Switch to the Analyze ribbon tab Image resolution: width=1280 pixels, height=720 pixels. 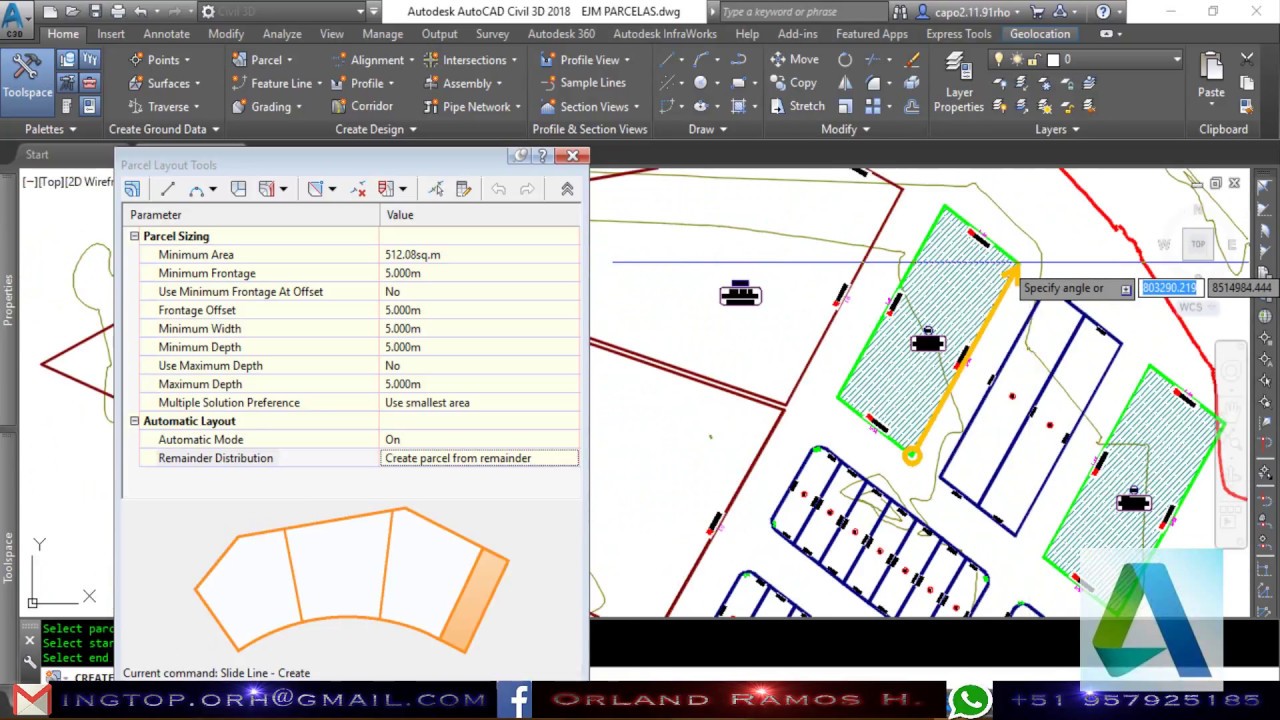282,34
